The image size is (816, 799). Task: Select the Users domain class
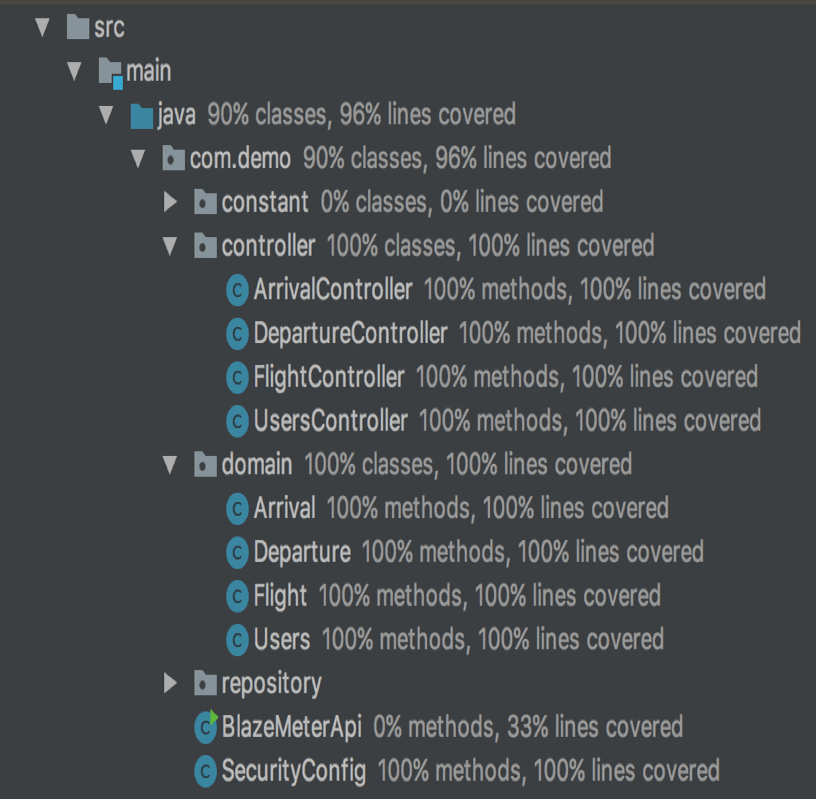point(282,640)
